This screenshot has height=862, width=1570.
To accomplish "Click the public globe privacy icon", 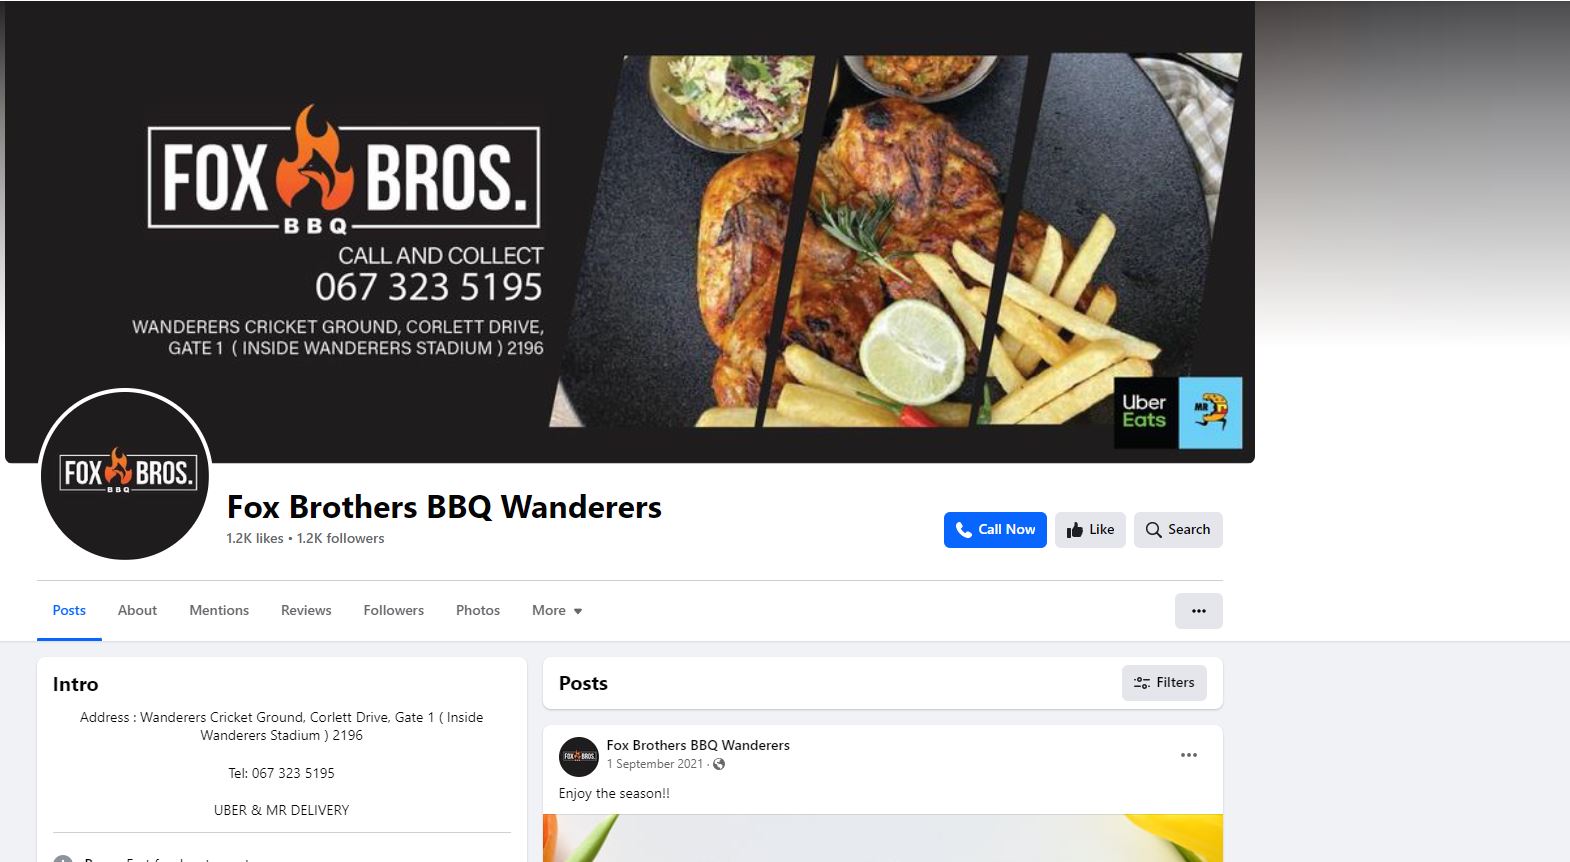I will [719, 764].
